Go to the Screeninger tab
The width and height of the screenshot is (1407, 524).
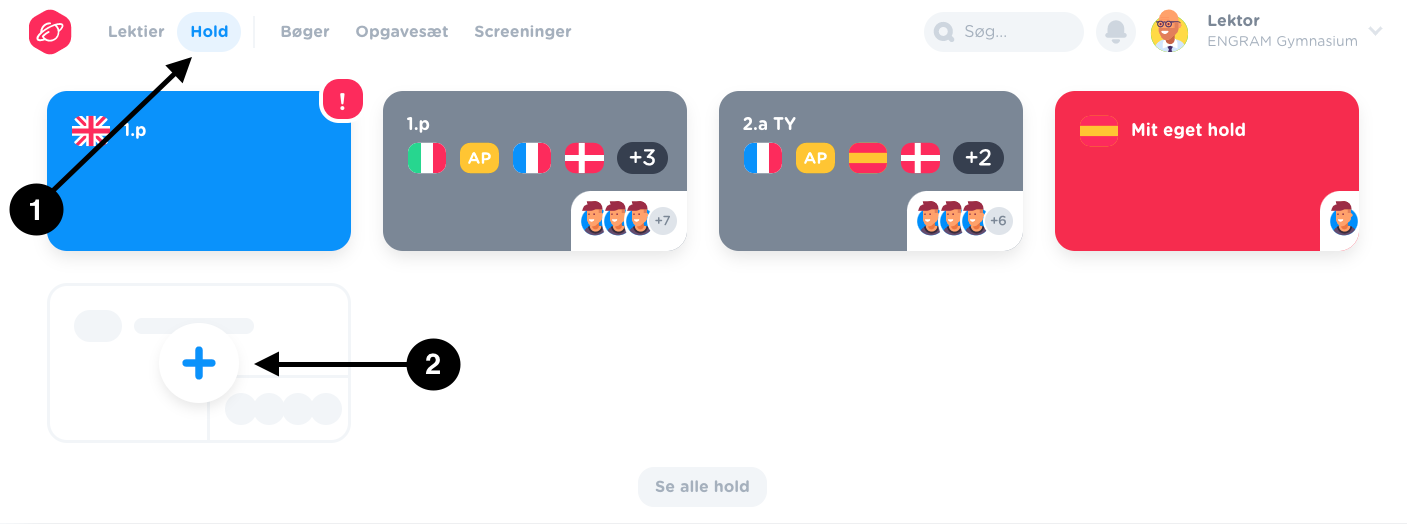pos(523,31)
